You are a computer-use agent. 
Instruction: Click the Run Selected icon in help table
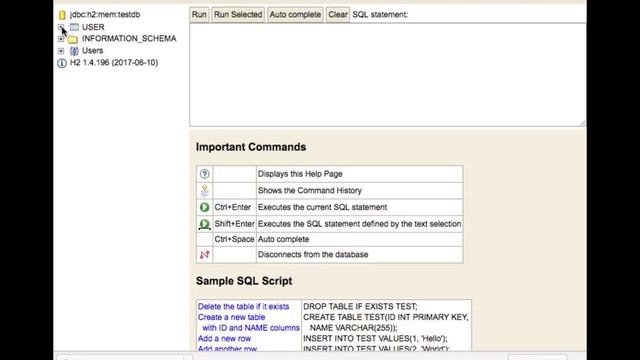click(x=204, y=224)
